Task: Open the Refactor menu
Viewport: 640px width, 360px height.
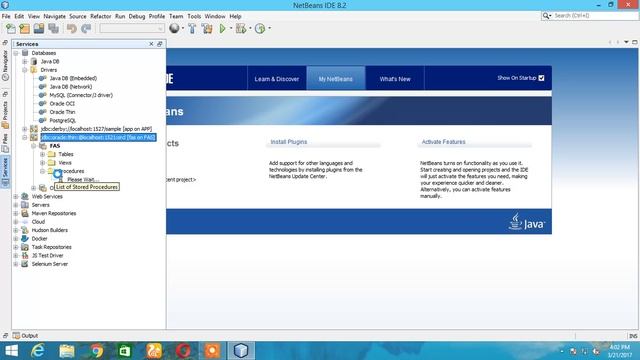Action: (x=100, y=16)
